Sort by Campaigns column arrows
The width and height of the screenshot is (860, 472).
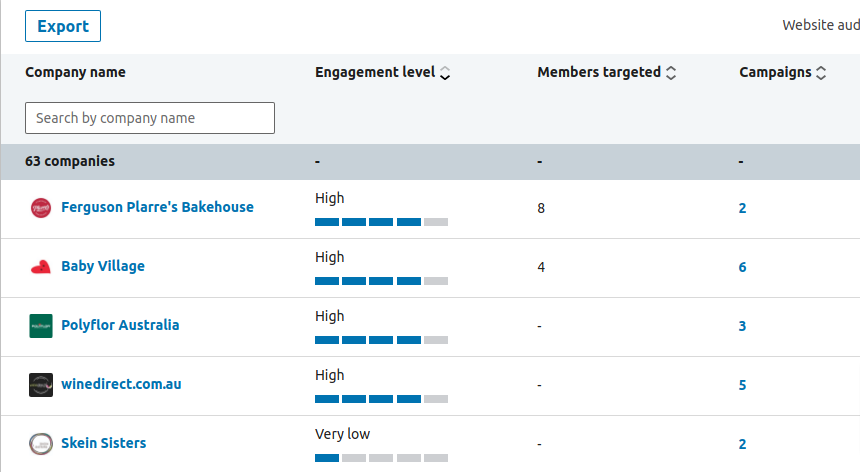pos(821,73)
